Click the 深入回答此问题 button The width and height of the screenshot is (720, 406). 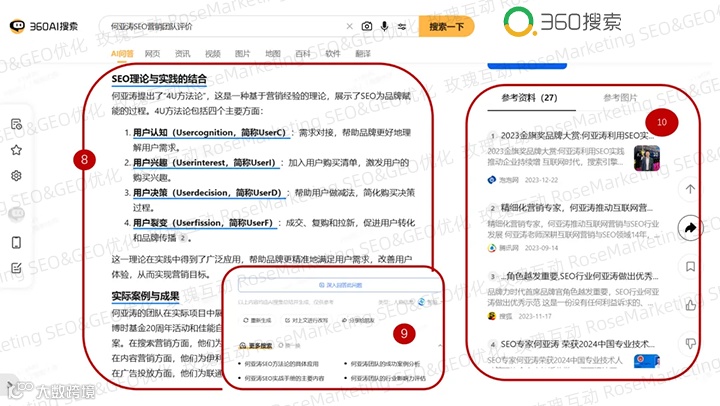[x=340, y=285]
